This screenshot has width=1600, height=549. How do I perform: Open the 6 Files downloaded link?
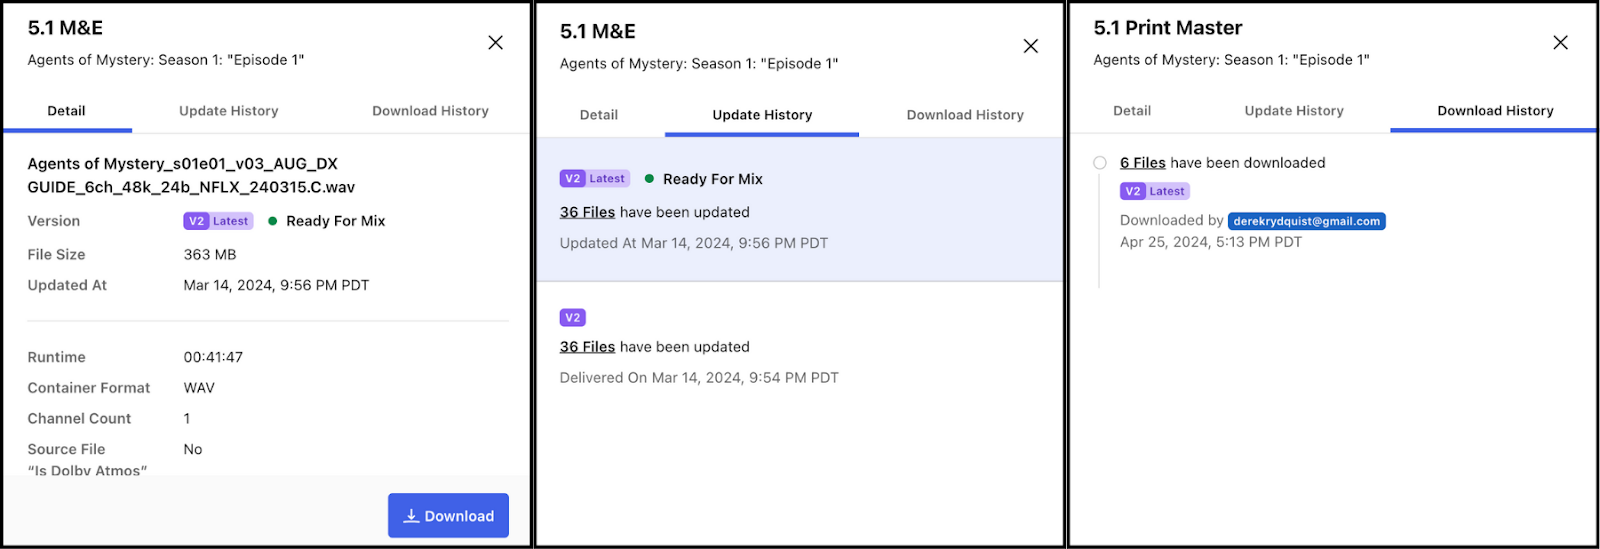(x=1143, y=163)
